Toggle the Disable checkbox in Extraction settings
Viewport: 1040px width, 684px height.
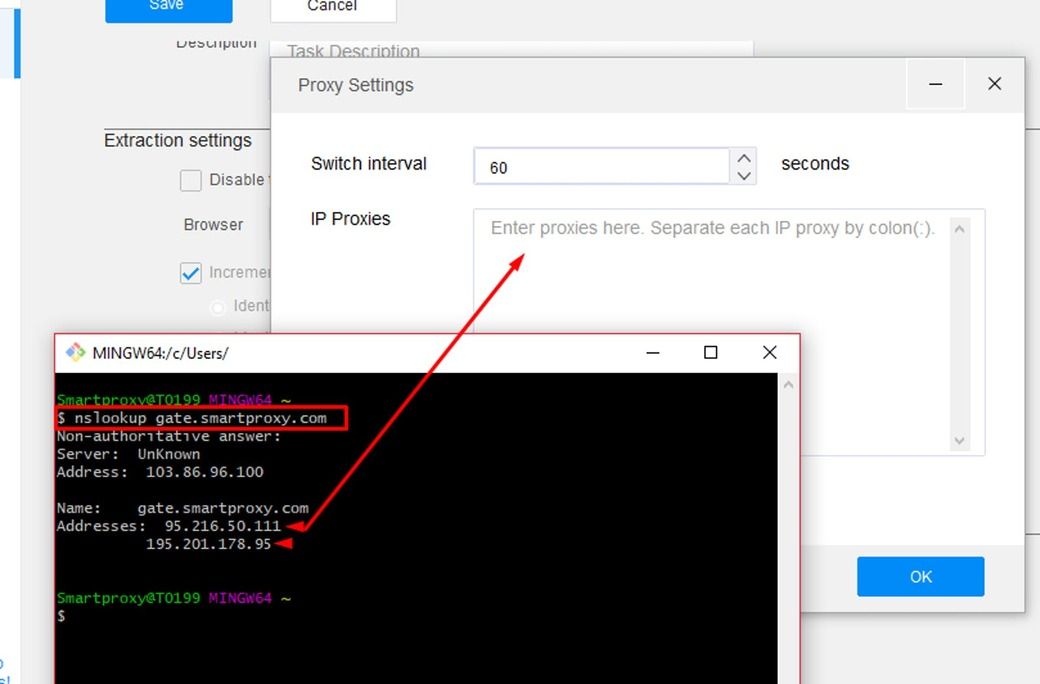tap(190, 180)
